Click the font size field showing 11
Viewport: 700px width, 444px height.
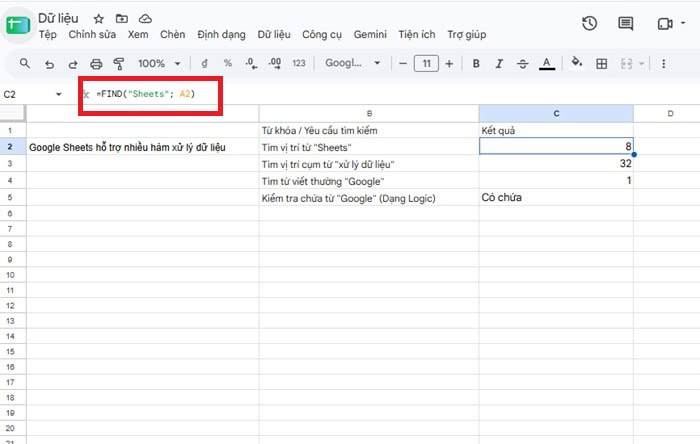426,63
